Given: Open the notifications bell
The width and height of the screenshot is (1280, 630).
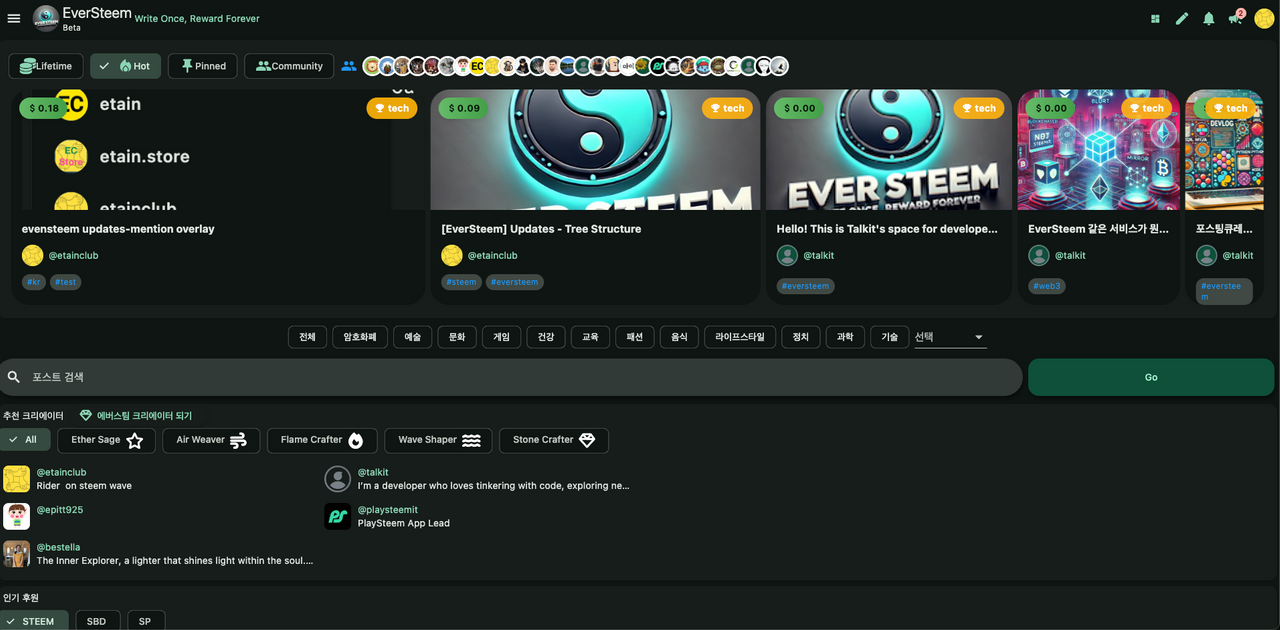Looking at the screenshot, I should click(x=1209, y=18).
